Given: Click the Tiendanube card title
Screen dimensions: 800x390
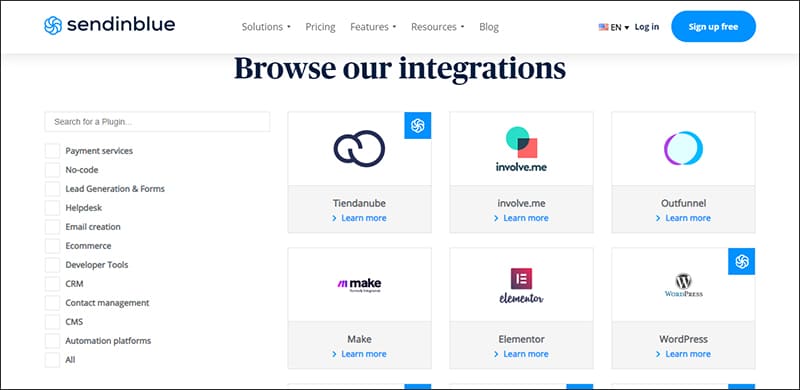Looking at the screenshot, I should pyautogui.click(x=359, y=203).
